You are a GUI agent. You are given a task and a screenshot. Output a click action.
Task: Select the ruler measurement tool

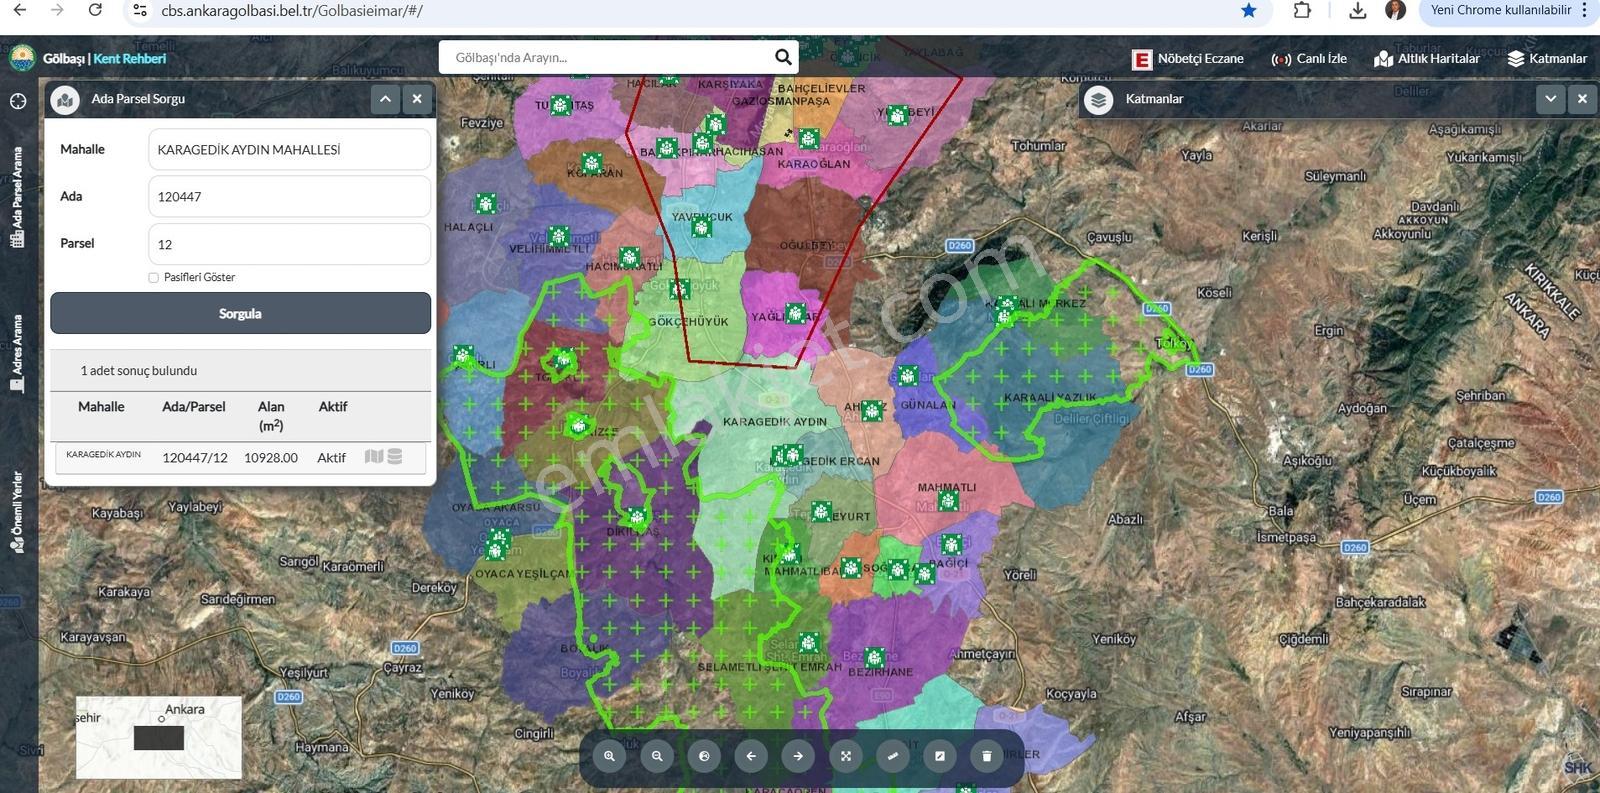[893, 756]
